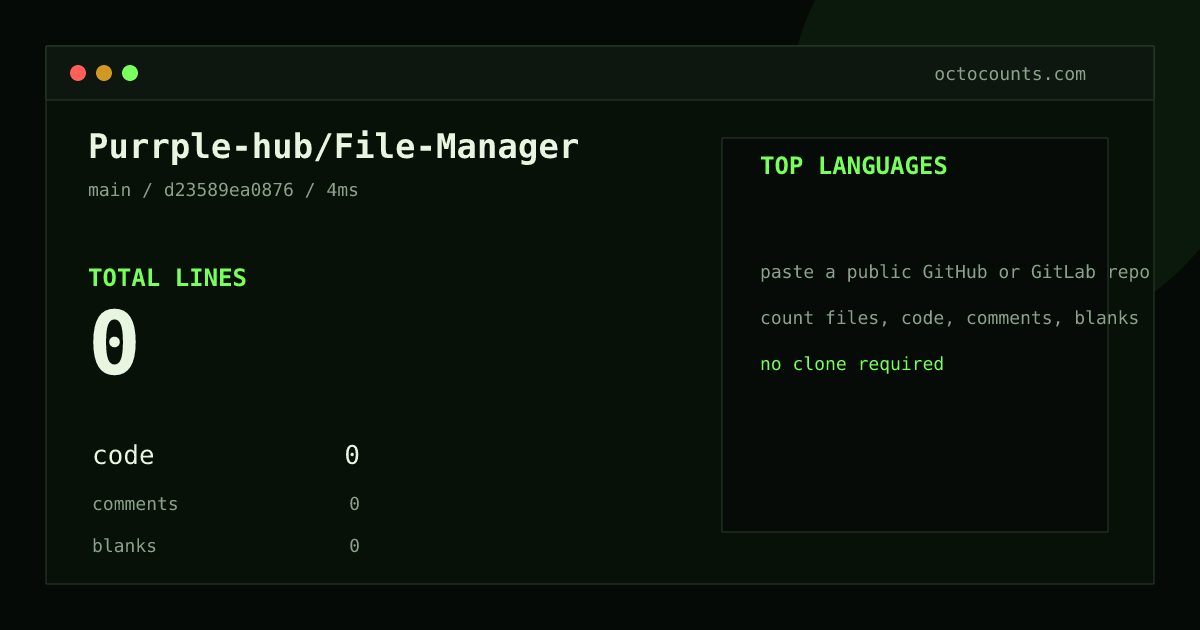Click the 'comments' row label

pos(135,504)
